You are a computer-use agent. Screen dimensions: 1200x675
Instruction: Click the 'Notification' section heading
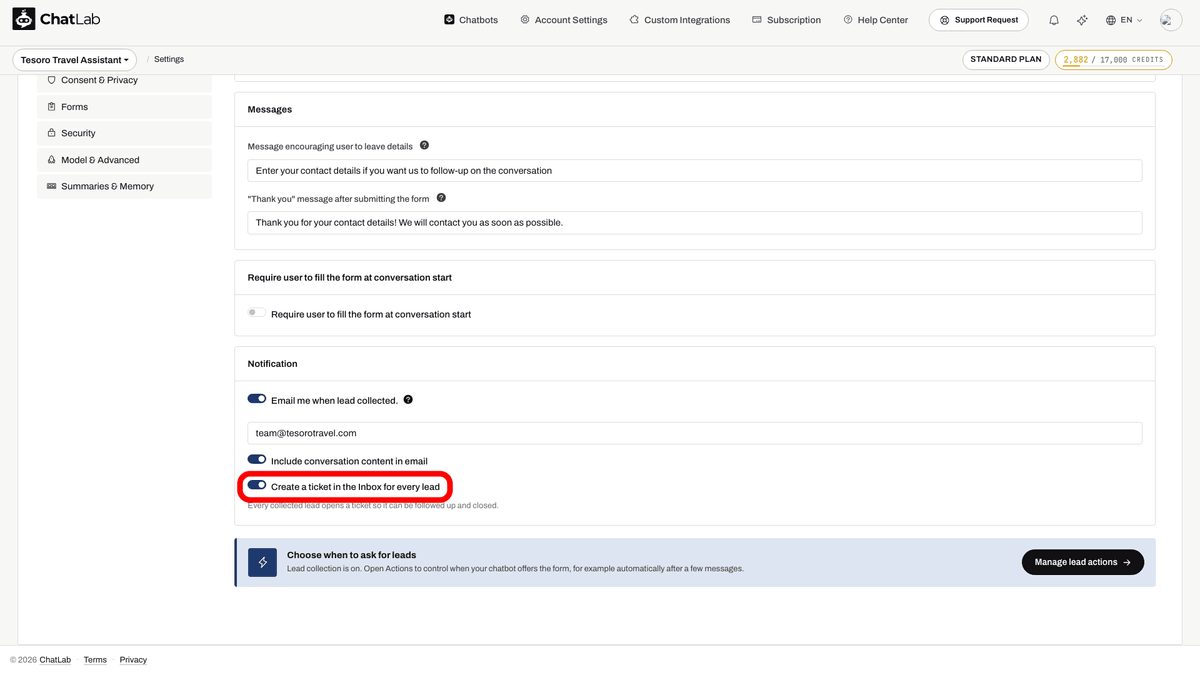[x=273, y=364]
